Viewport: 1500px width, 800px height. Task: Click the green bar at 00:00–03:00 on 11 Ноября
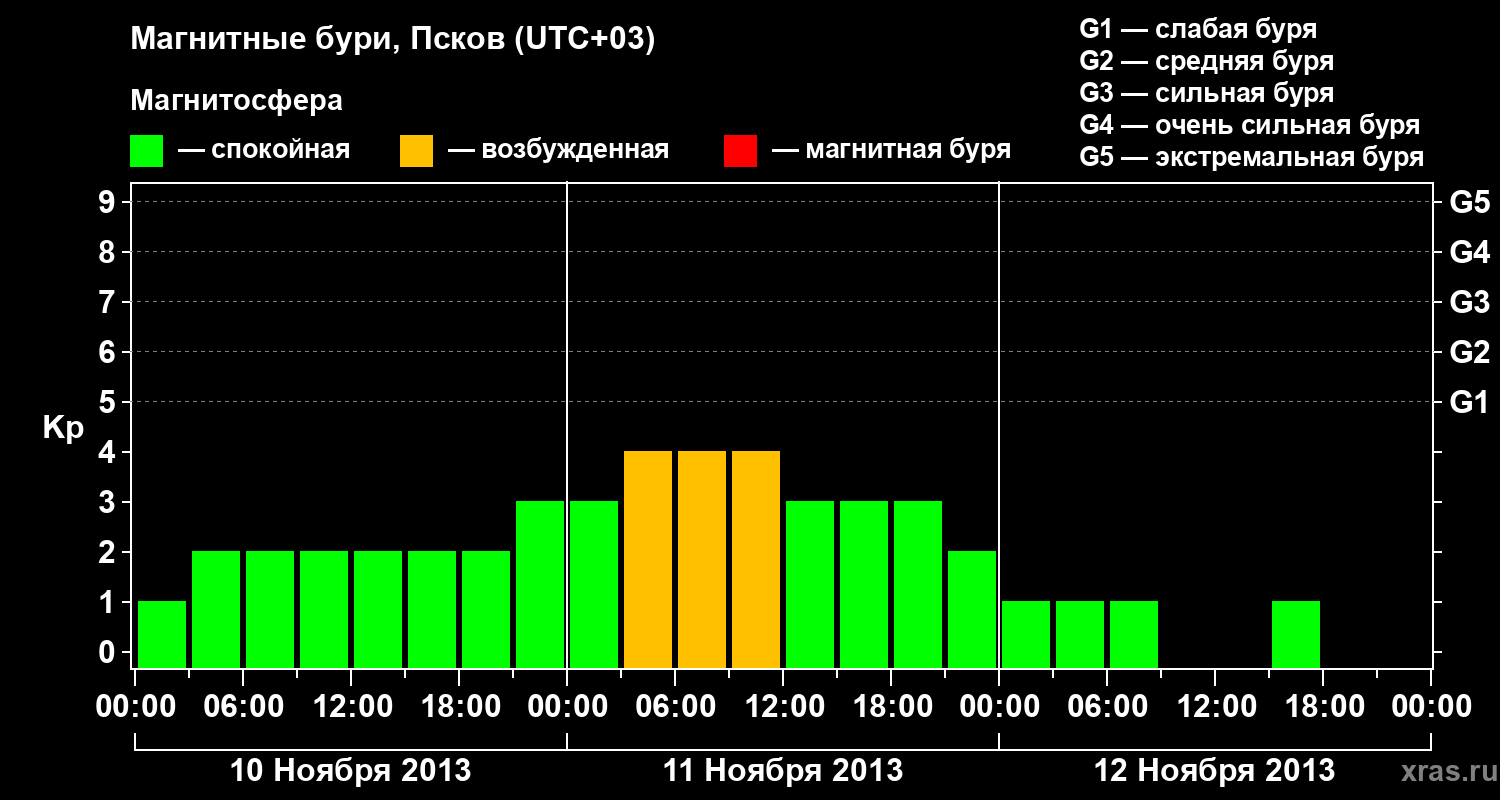tap(594, 584)
